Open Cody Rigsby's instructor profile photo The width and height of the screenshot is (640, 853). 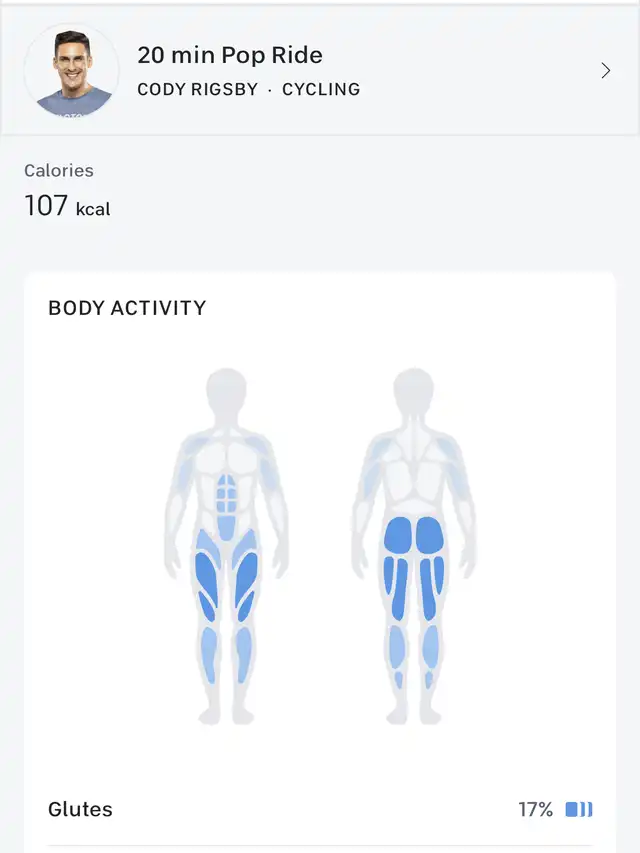[71, 71]
